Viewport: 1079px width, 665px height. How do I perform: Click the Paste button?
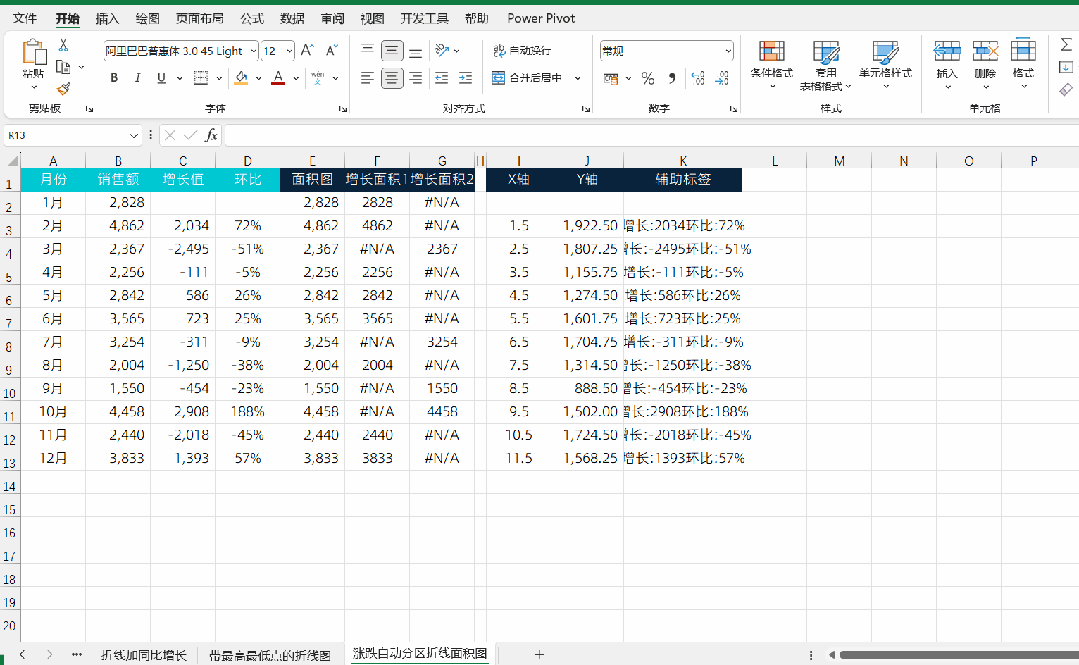(x=34, y=59)
